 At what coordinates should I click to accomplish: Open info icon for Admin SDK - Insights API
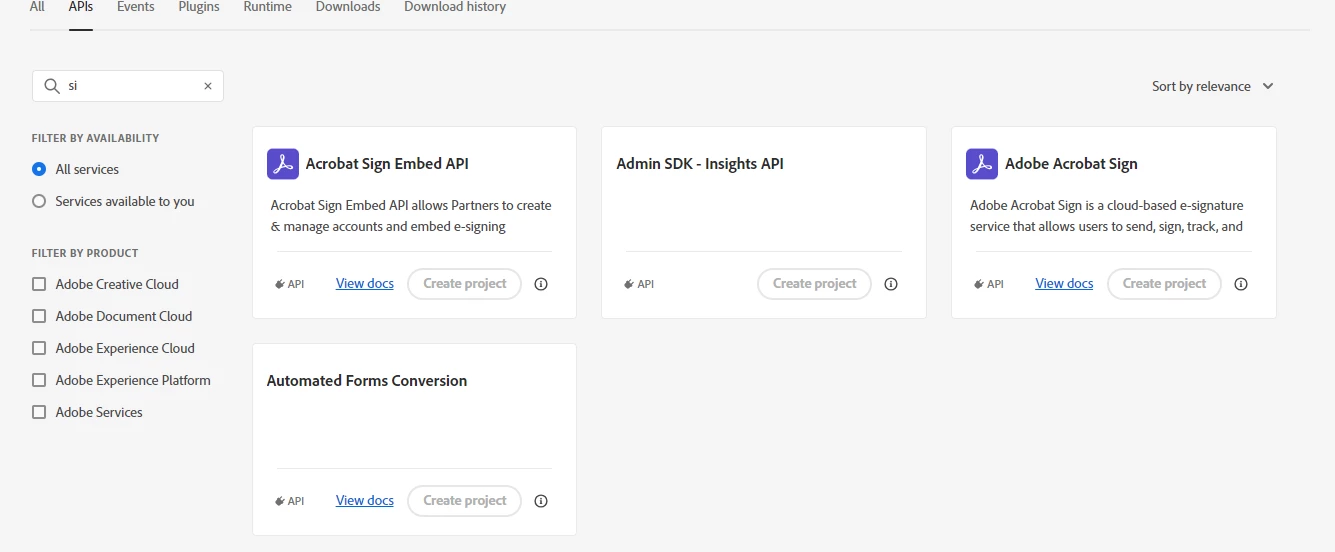pos(891,284)
